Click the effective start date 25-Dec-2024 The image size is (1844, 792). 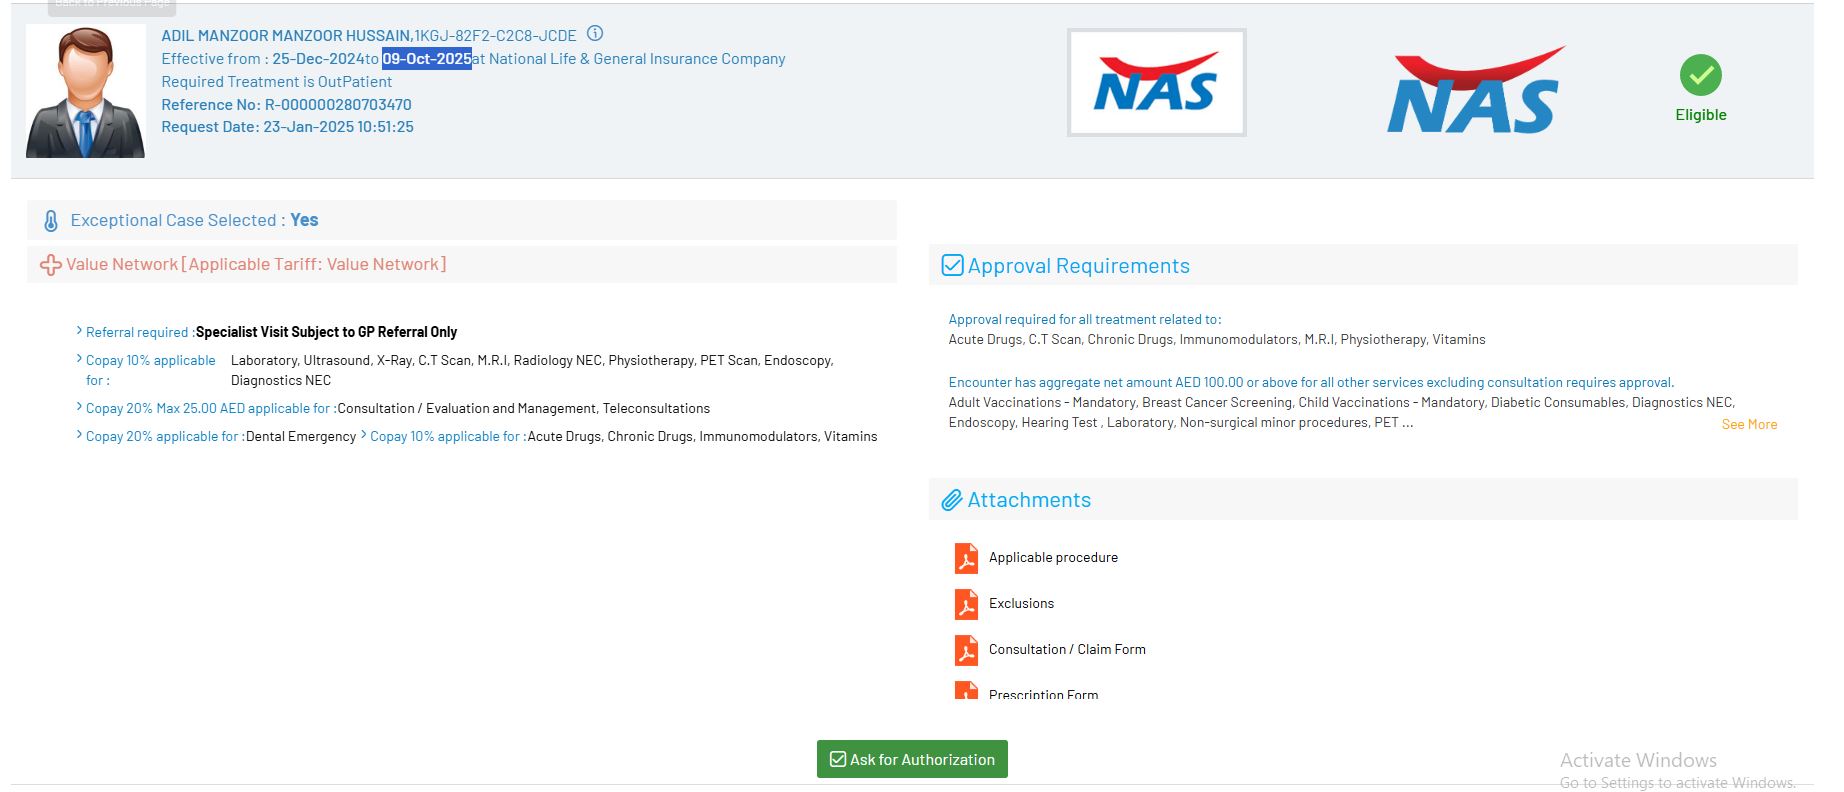(318, 59)
